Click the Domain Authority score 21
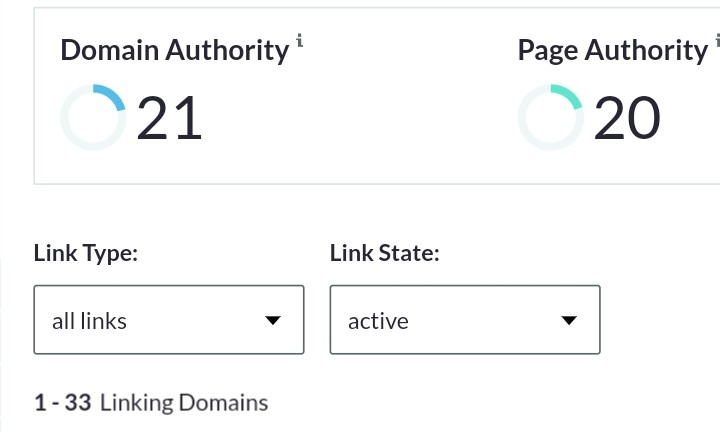Screen dimensions: 720x432 pyautogui.click(x=169, y=119)
